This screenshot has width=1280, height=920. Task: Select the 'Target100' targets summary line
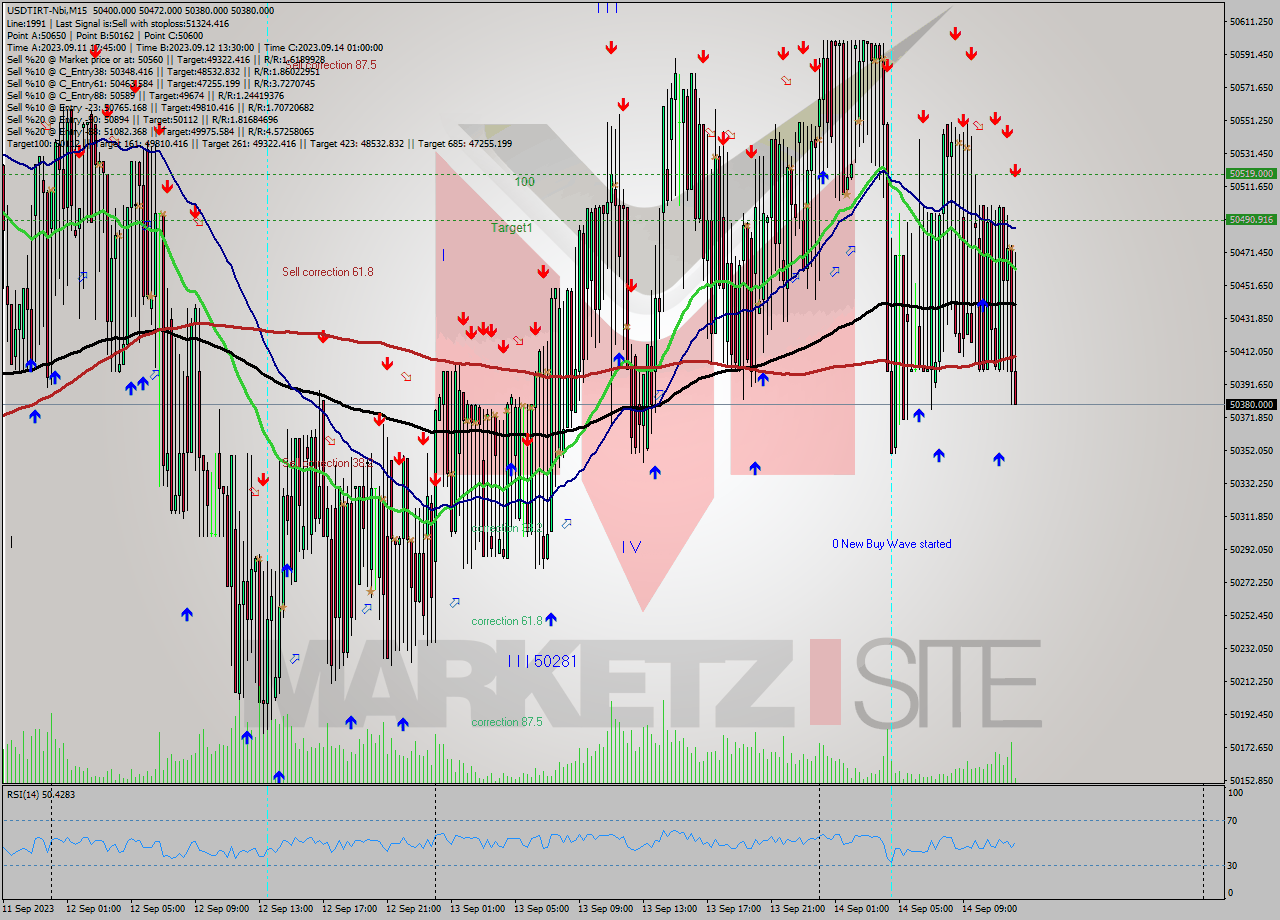click(259, 143)
